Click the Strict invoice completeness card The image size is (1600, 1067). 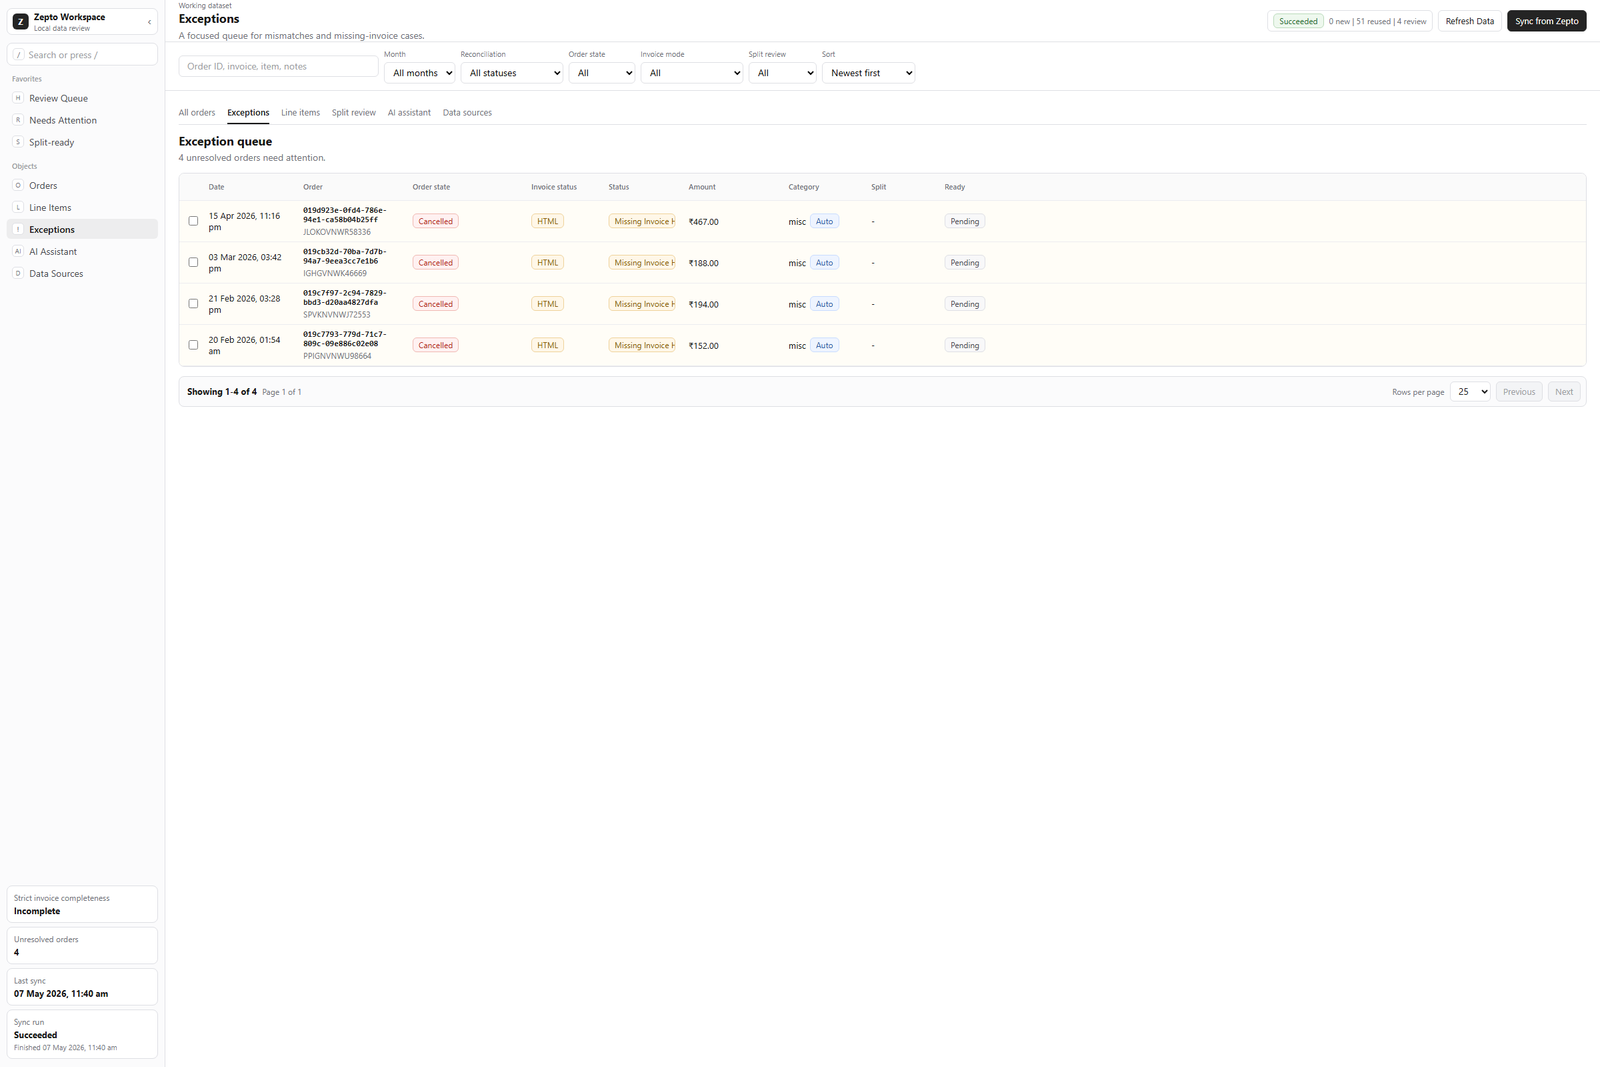82,904
